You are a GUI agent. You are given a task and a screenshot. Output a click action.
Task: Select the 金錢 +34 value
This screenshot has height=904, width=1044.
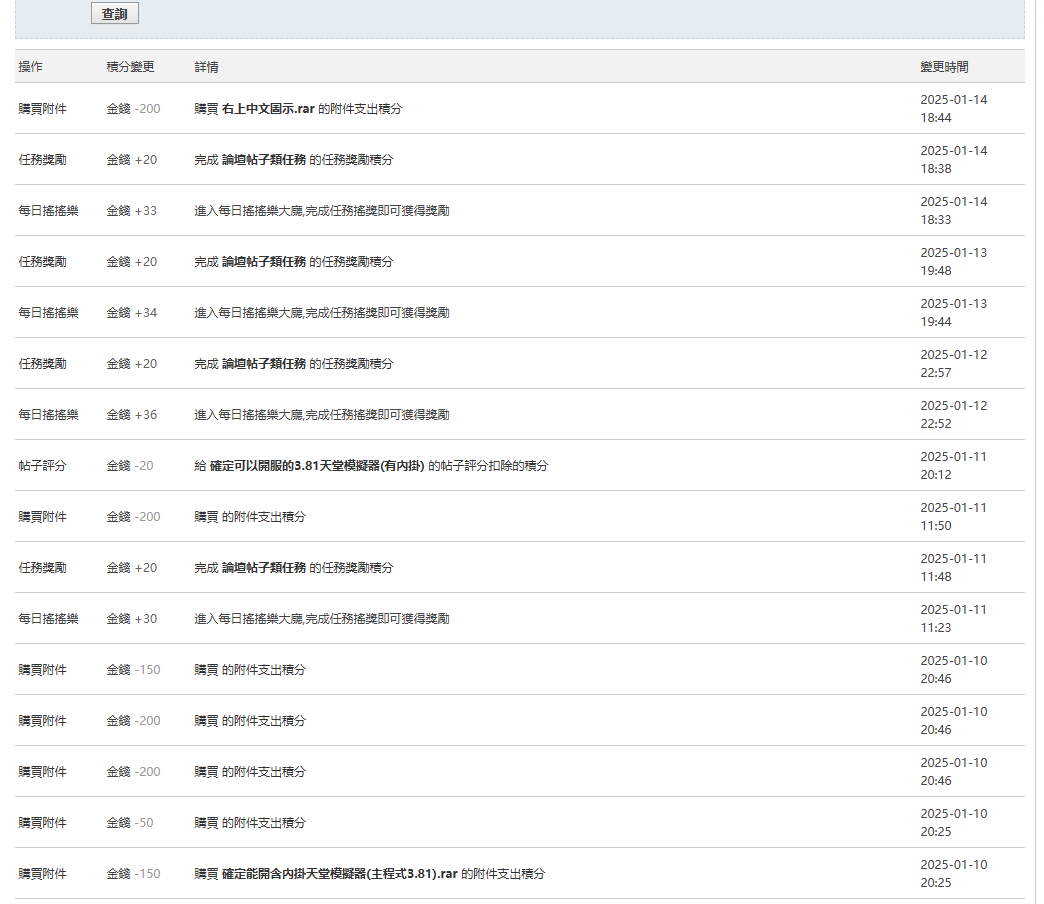pos(132,313)
